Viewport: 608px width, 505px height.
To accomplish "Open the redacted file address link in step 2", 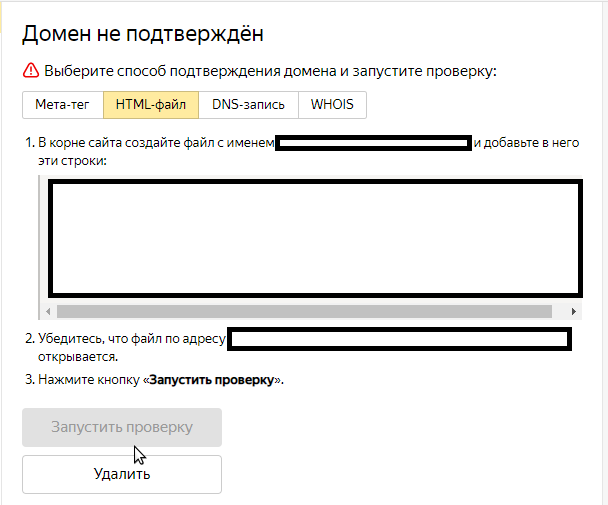I will 400,339.
